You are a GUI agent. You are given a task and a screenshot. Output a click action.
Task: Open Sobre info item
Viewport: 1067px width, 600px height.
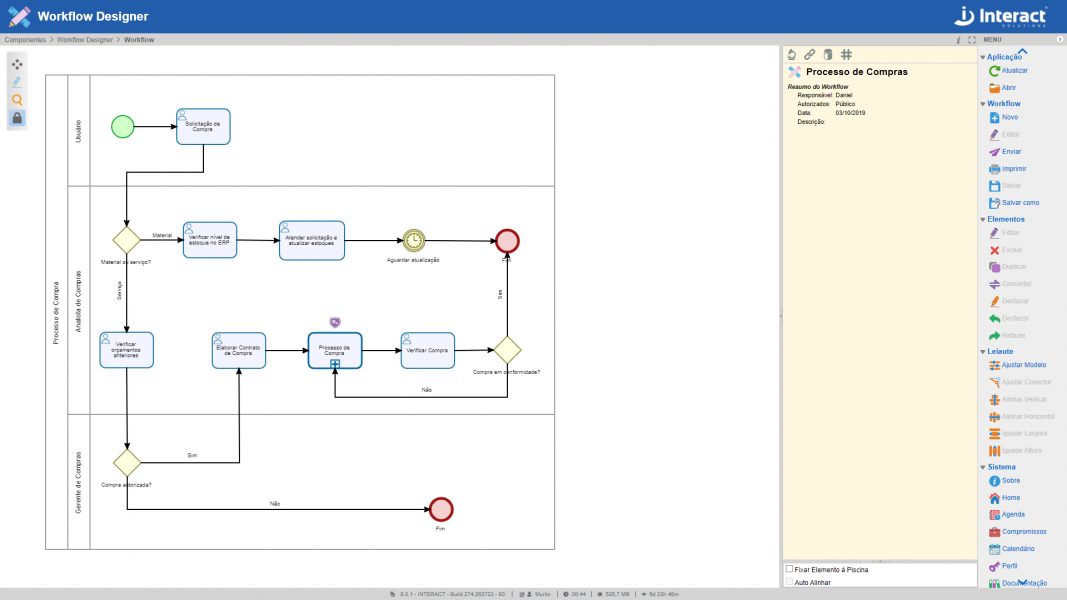click(x=1004, y=481)
